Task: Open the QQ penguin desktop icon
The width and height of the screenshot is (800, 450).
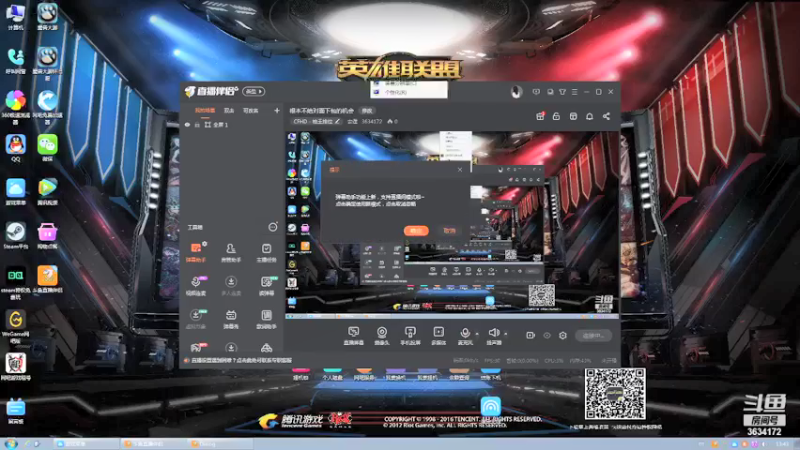Action: coord(15,148)
